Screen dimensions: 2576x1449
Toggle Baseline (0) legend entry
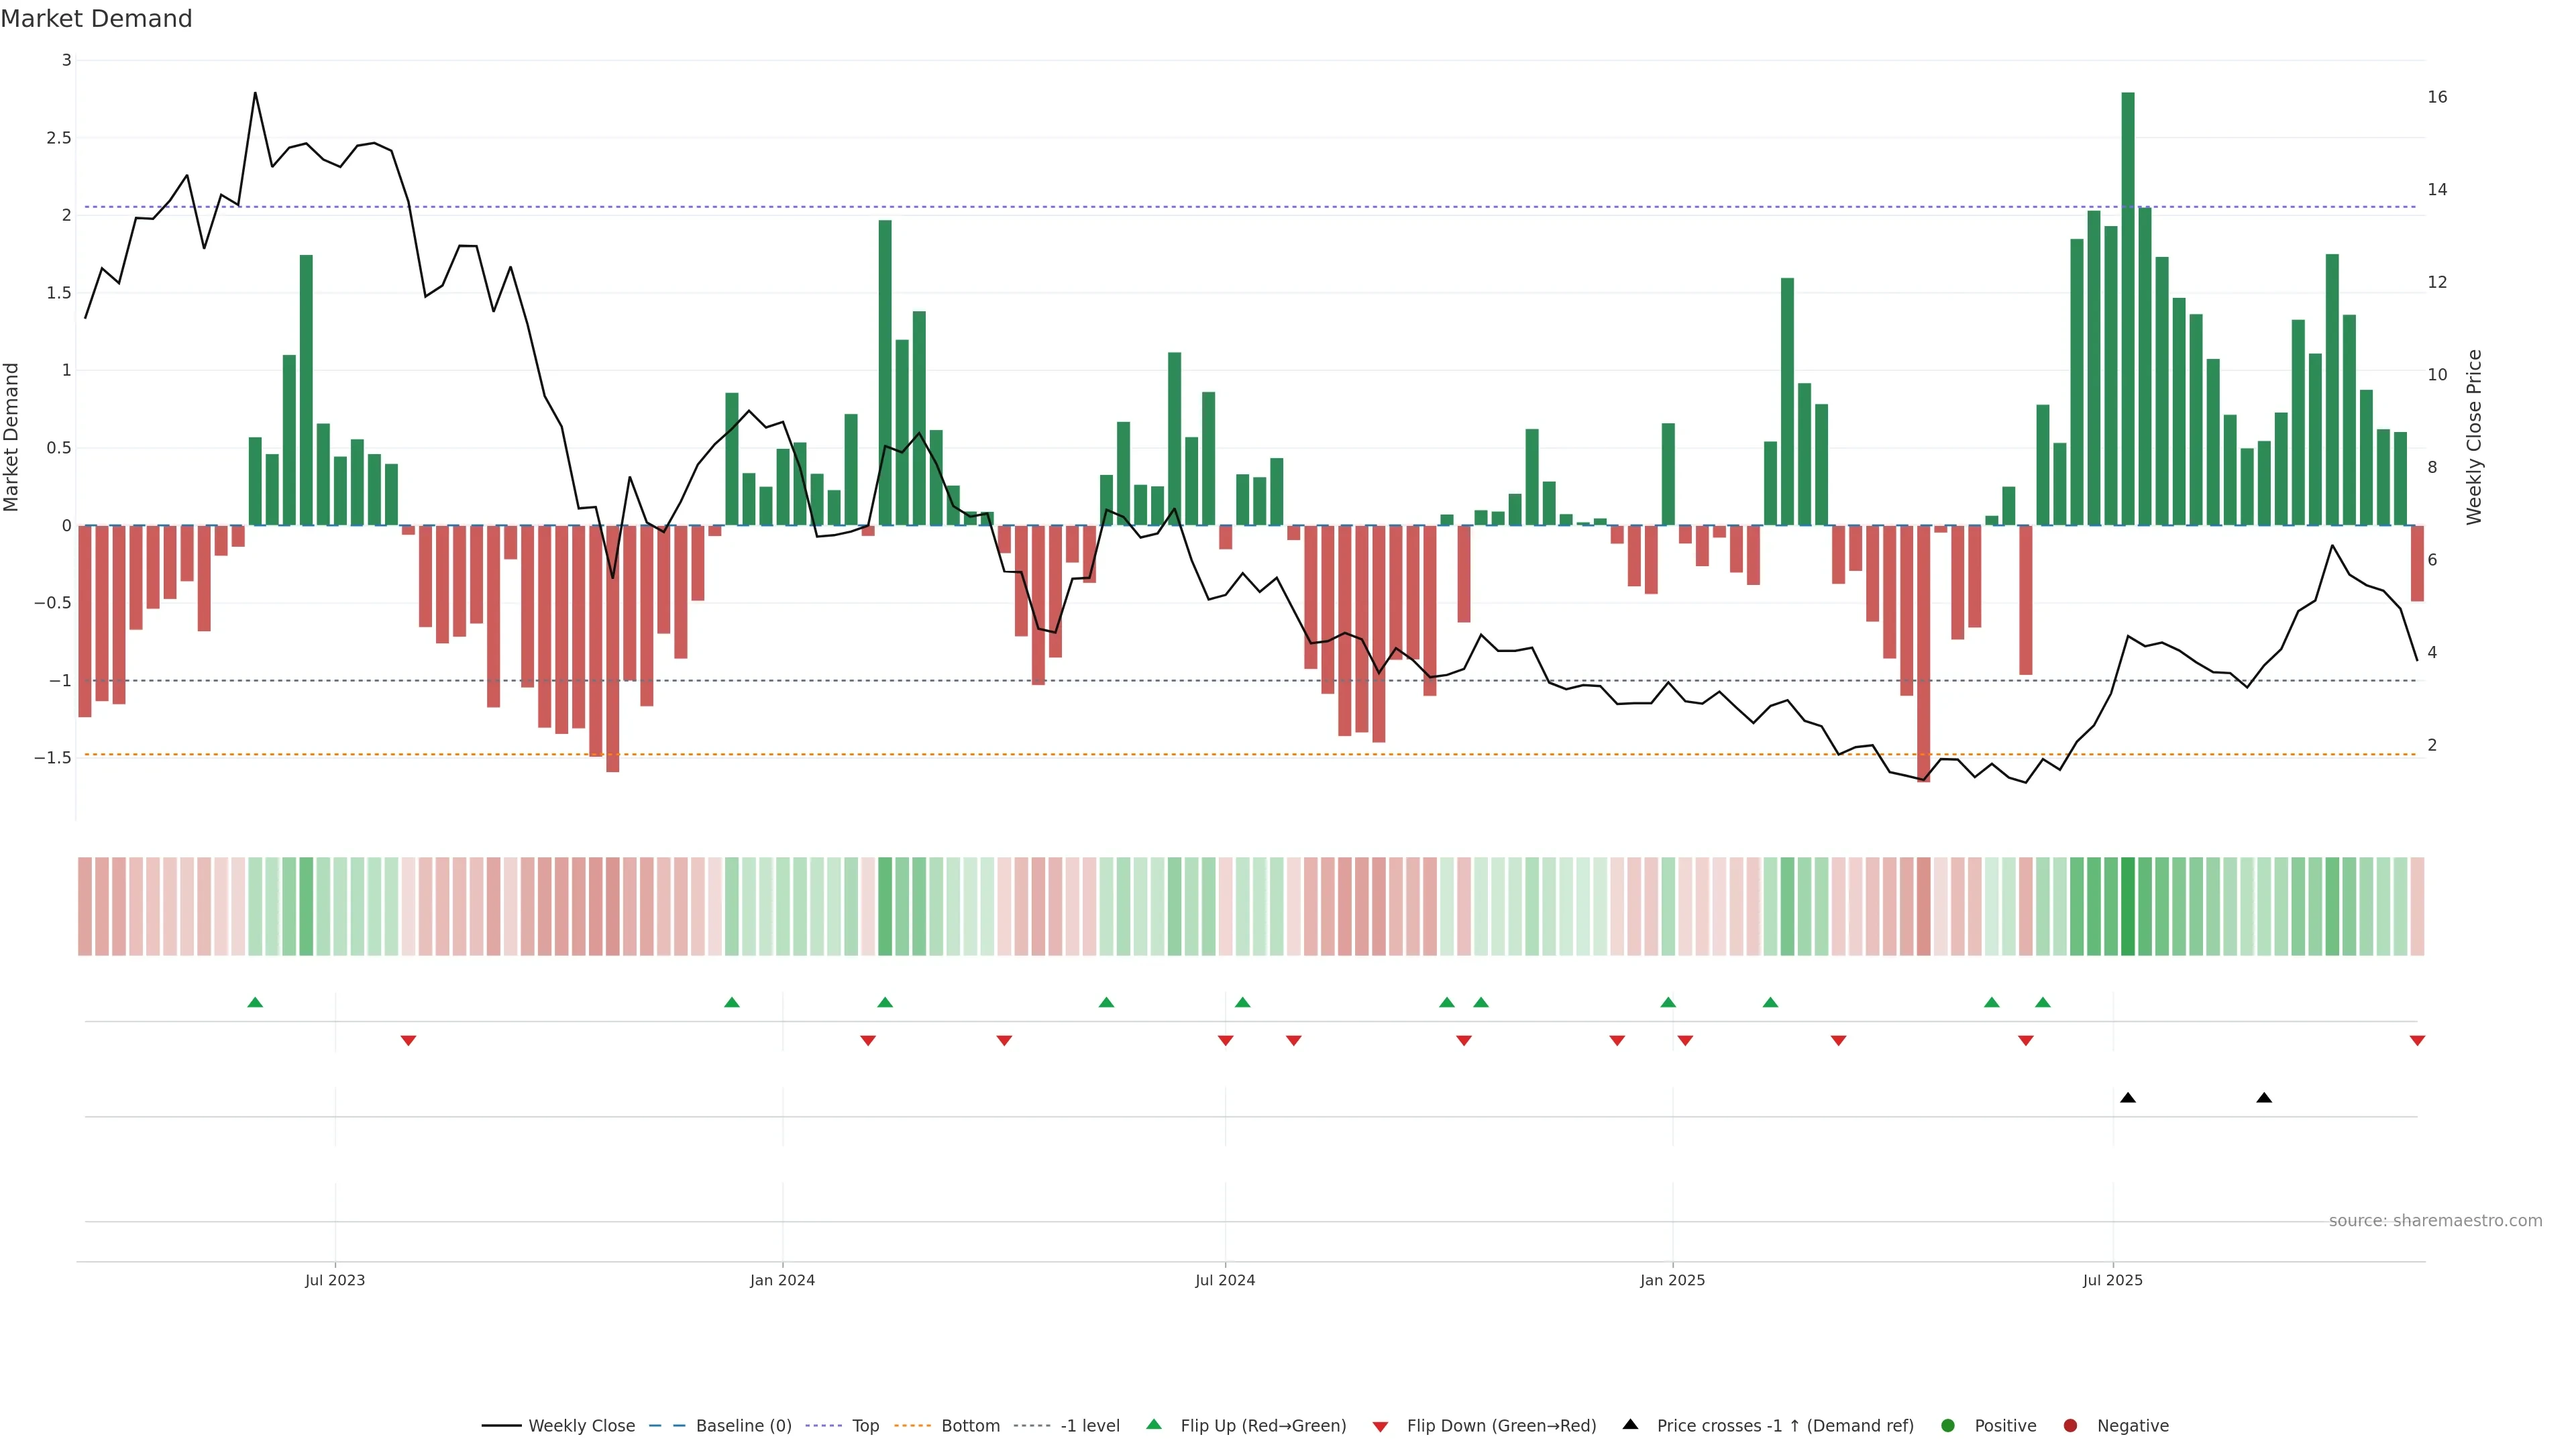click(743, 1426)
